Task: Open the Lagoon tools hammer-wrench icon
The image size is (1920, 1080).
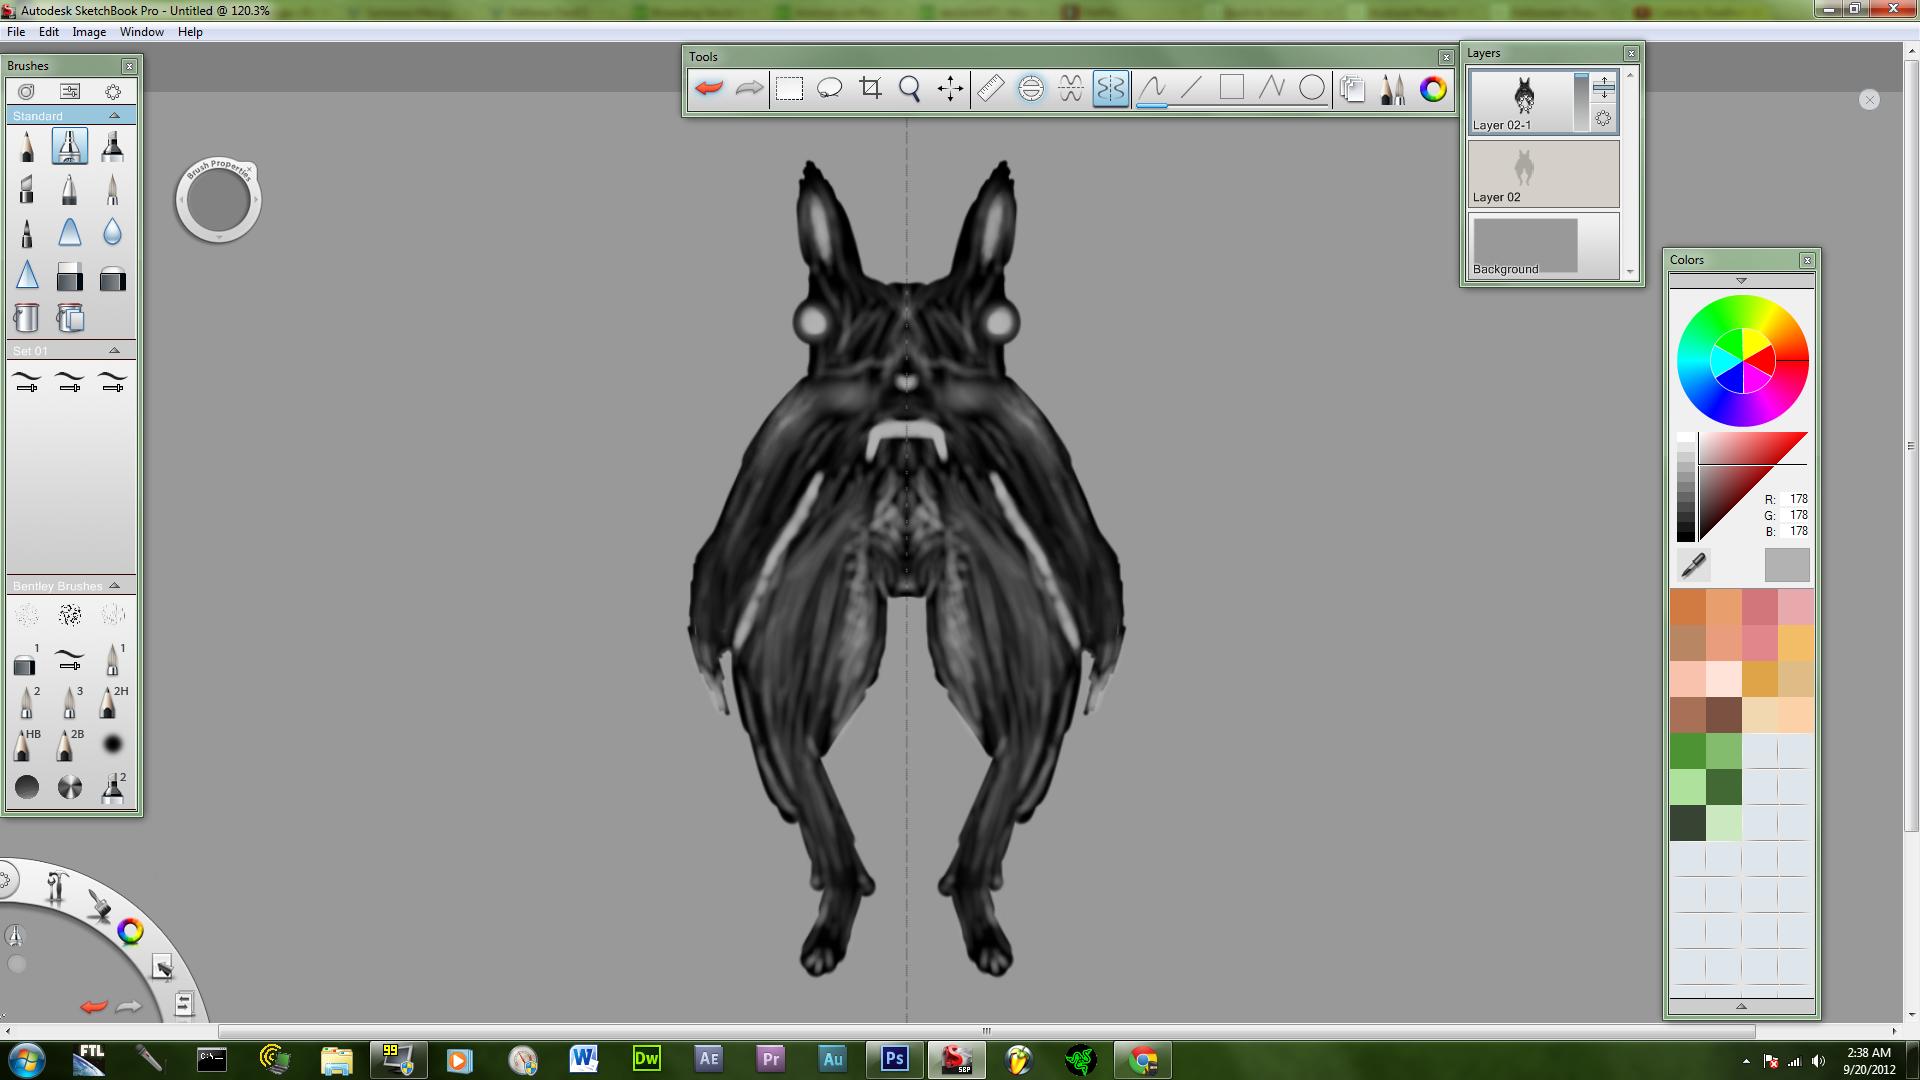Action: point(57,886)
